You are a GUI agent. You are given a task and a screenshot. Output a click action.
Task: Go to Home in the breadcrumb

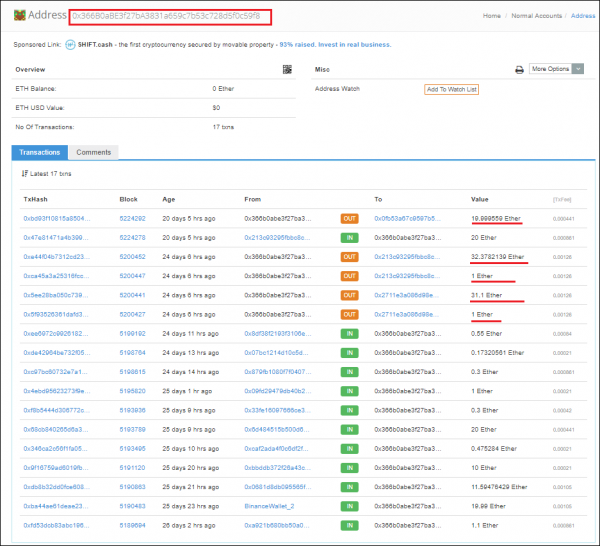492,16
